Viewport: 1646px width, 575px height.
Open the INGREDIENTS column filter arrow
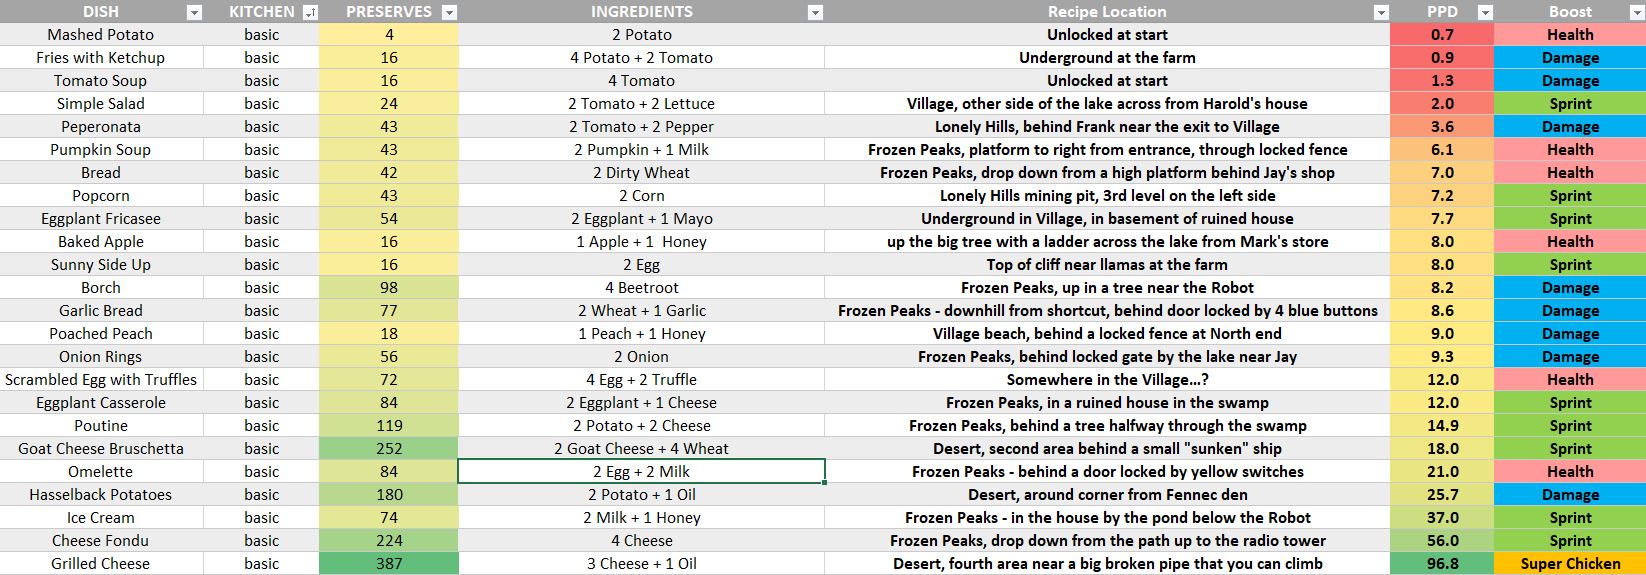pyautogui.click(x=815, y=13)
